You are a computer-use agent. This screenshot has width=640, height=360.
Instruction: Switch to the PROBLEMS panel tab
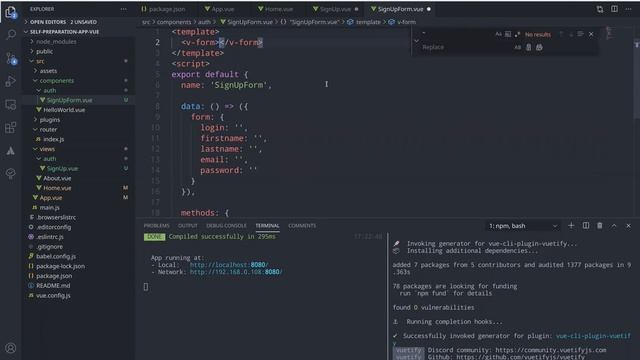click(156, 226)
